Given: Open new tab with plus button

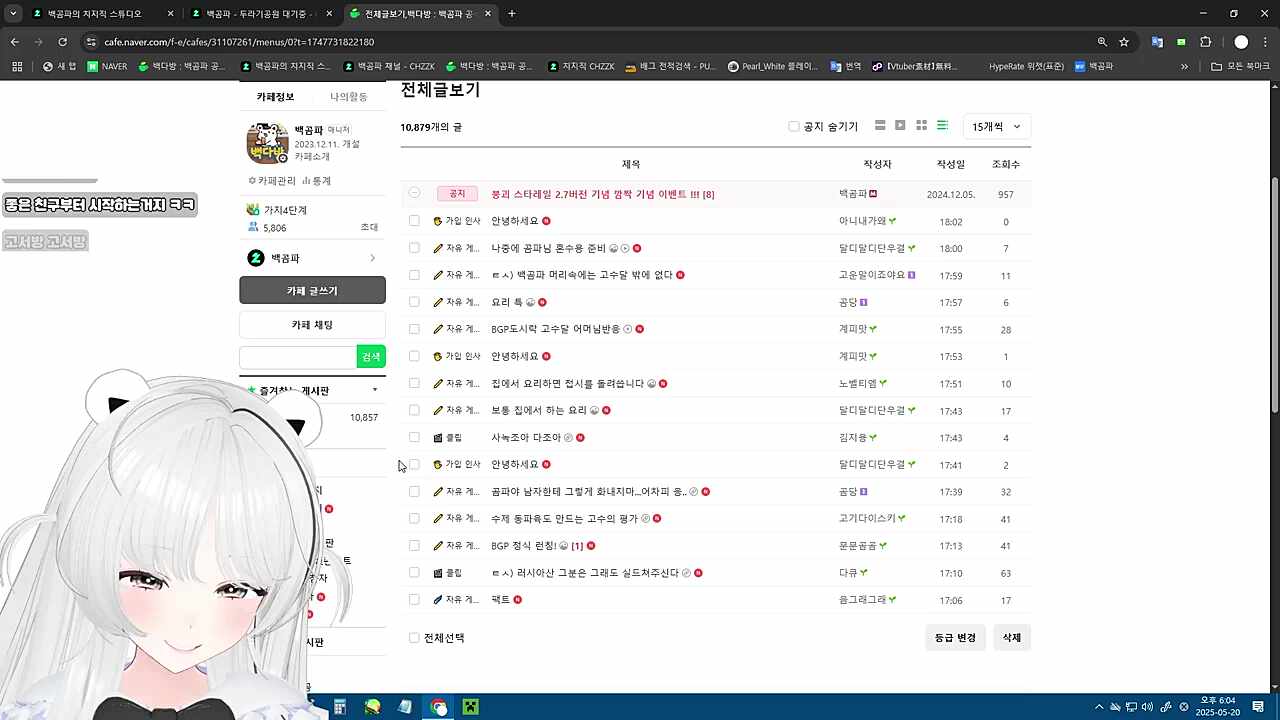Looking at the screenshot, I should pyautogui.click(x=512, y=14).
